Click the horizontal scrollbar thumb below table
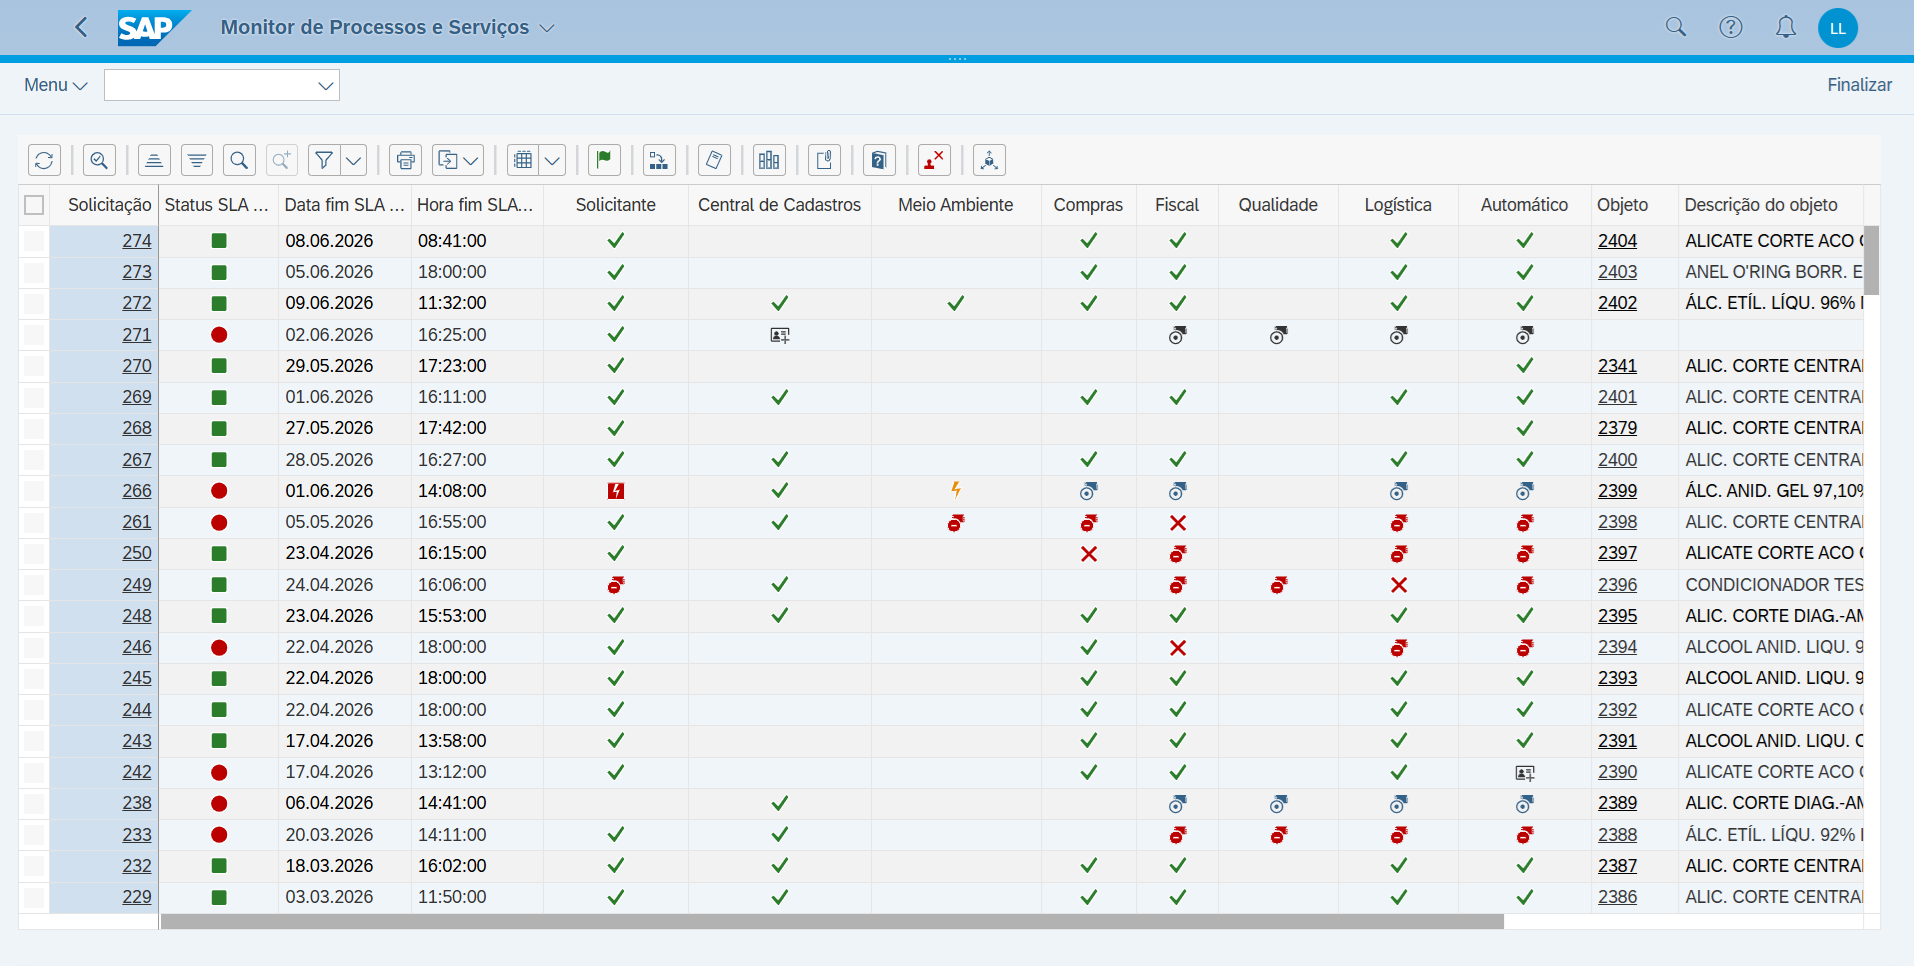 click(832, 921)
